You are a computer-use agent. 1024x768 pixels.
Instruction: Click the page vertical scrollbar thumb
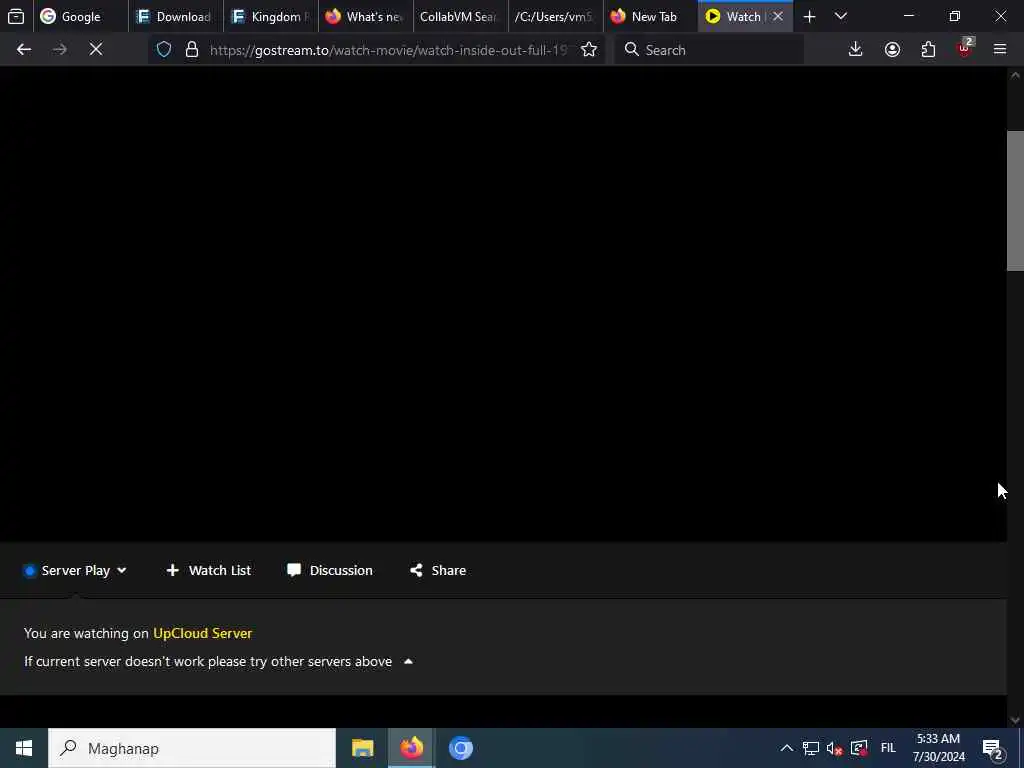coord(1015,201)
